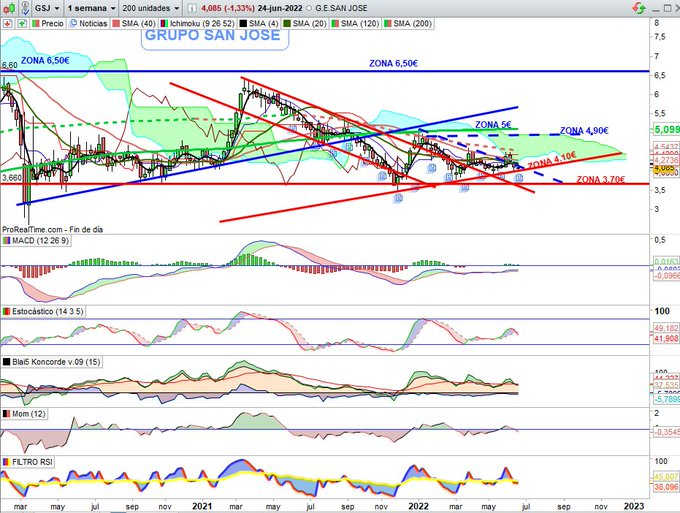Click the Mom (12) panel color icon
680x513 pixels.
pyautogui.click(x=7, y=414)
